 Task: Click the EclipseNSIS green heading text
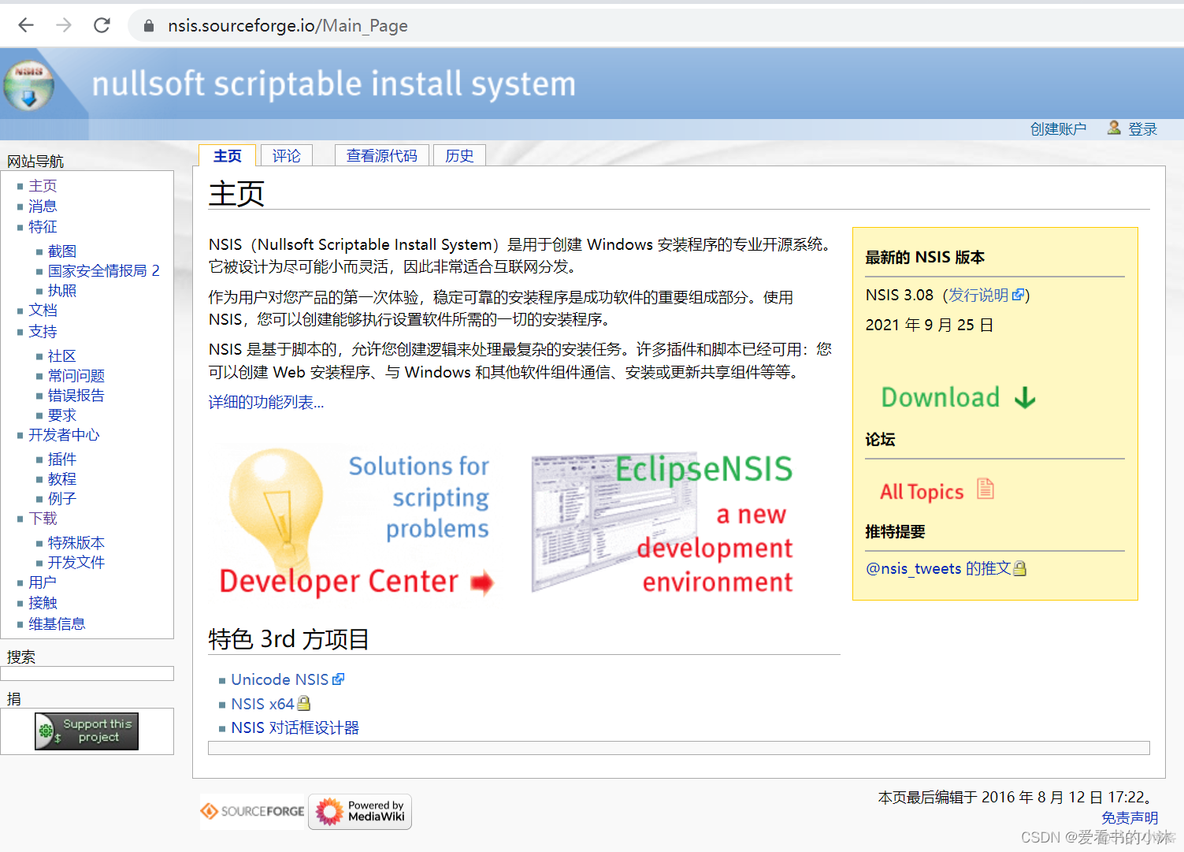click(x=704, y=469)
